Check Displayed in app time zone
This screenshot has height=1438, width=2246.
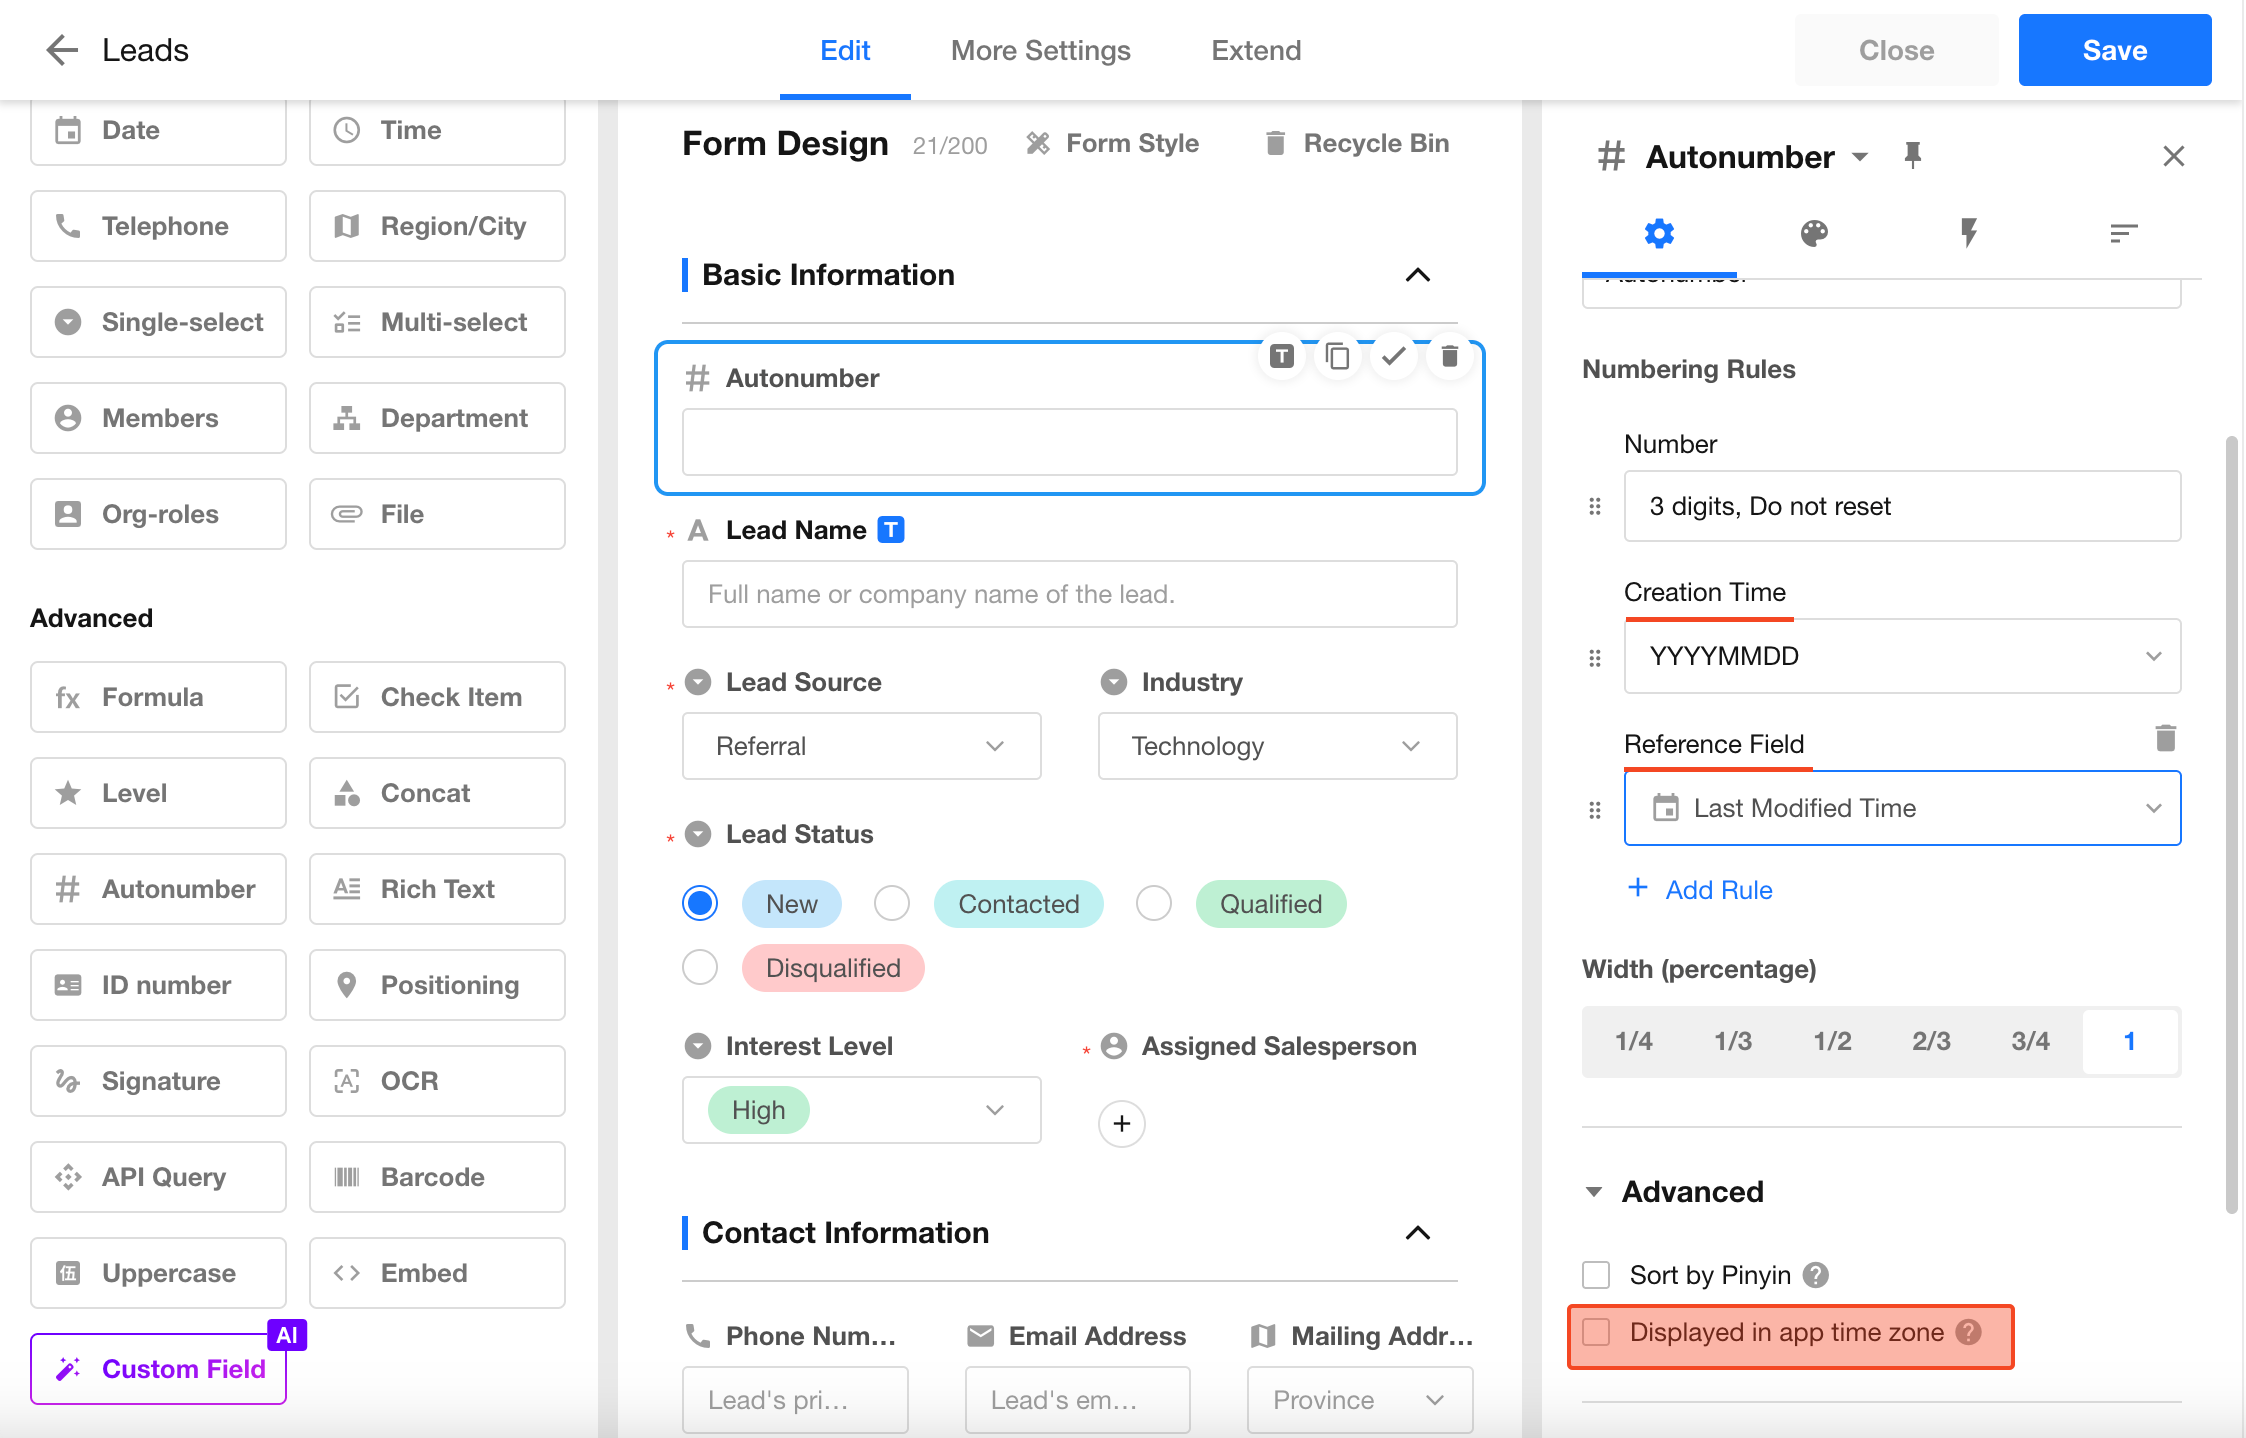(x=1596, y=1332)
